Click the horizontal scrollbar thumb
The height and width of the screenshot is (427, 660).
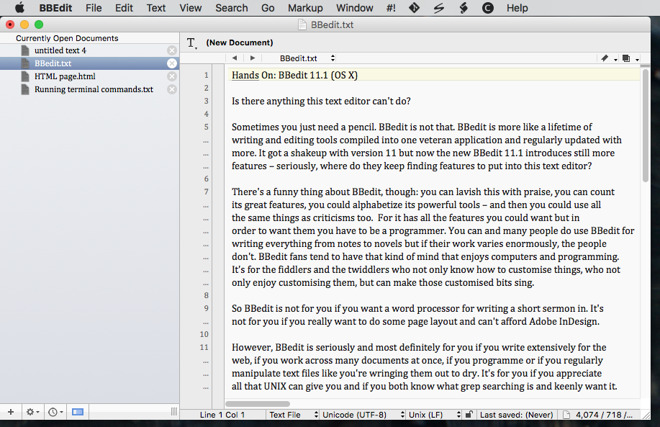[258, 404]
